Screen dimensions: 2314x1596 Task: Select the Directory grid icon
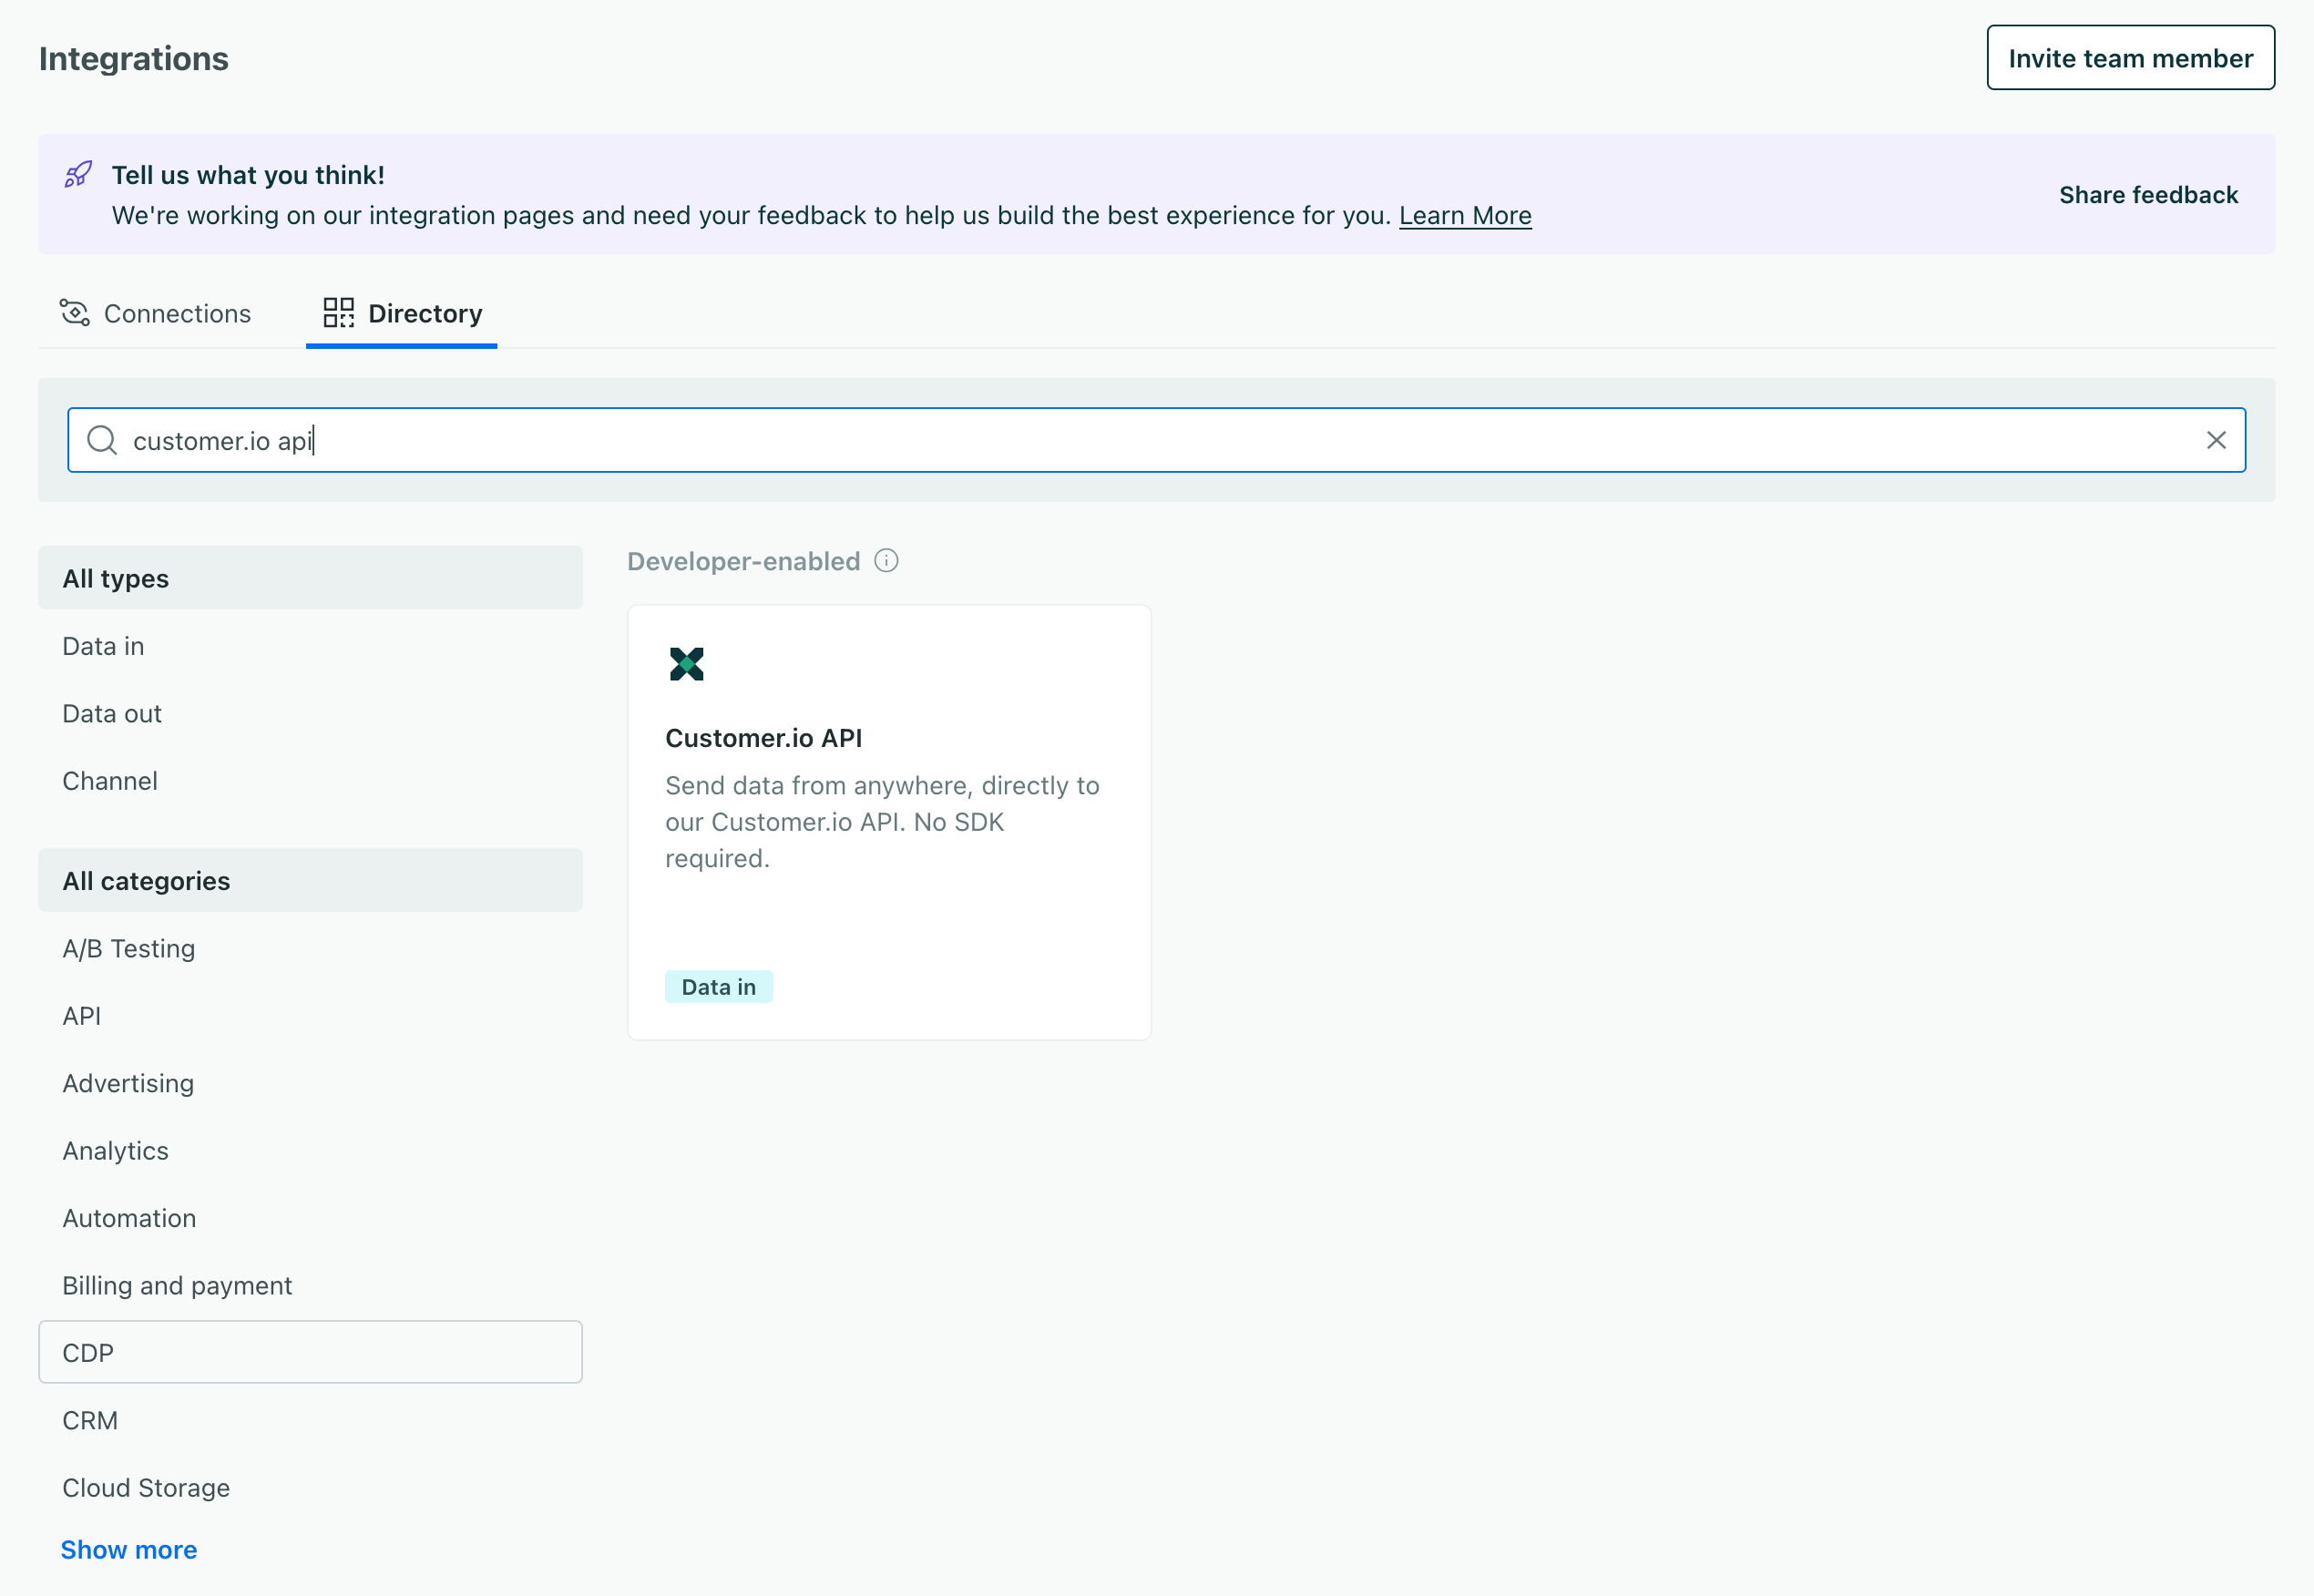click(x=338, y=313)
